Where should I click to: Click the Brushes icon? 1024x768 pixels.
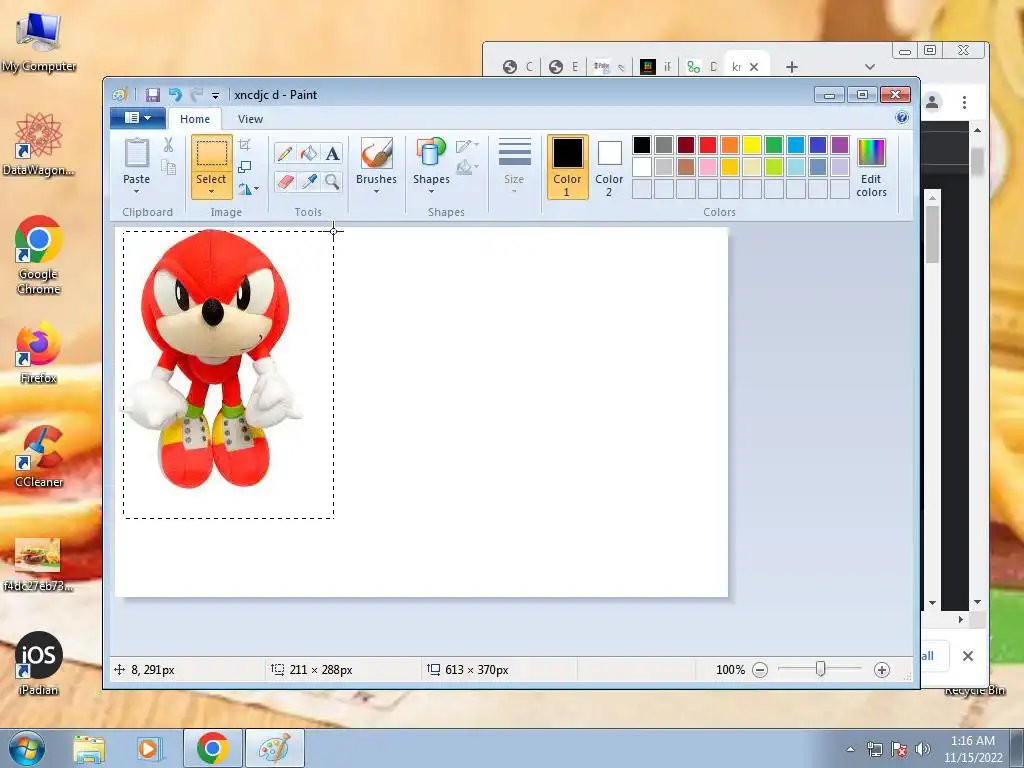[377, 153]
